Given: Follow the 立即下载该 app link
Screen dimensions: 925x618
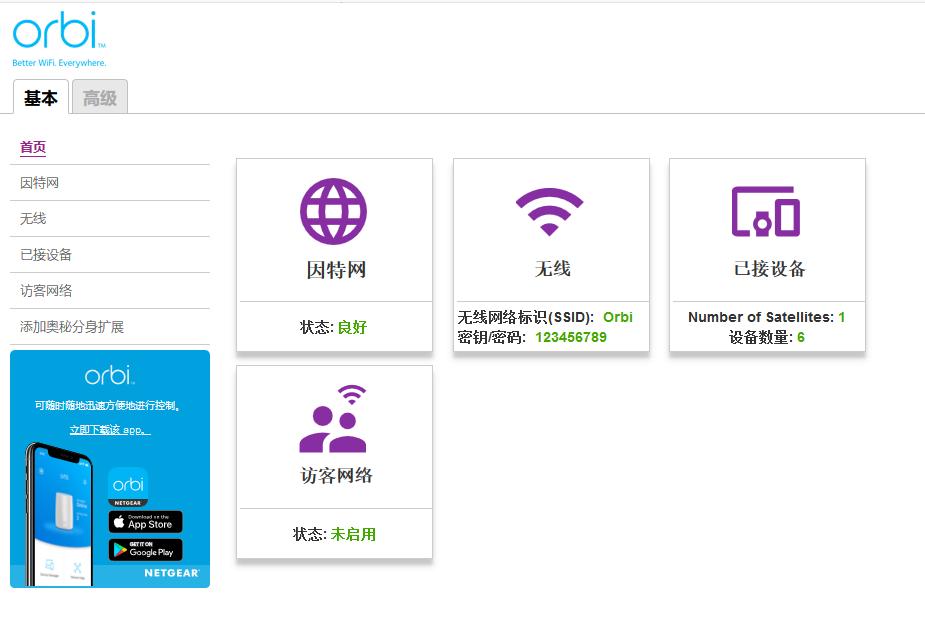Looking at the screenshot, I should pyautogui.click(x=110, y=430).
